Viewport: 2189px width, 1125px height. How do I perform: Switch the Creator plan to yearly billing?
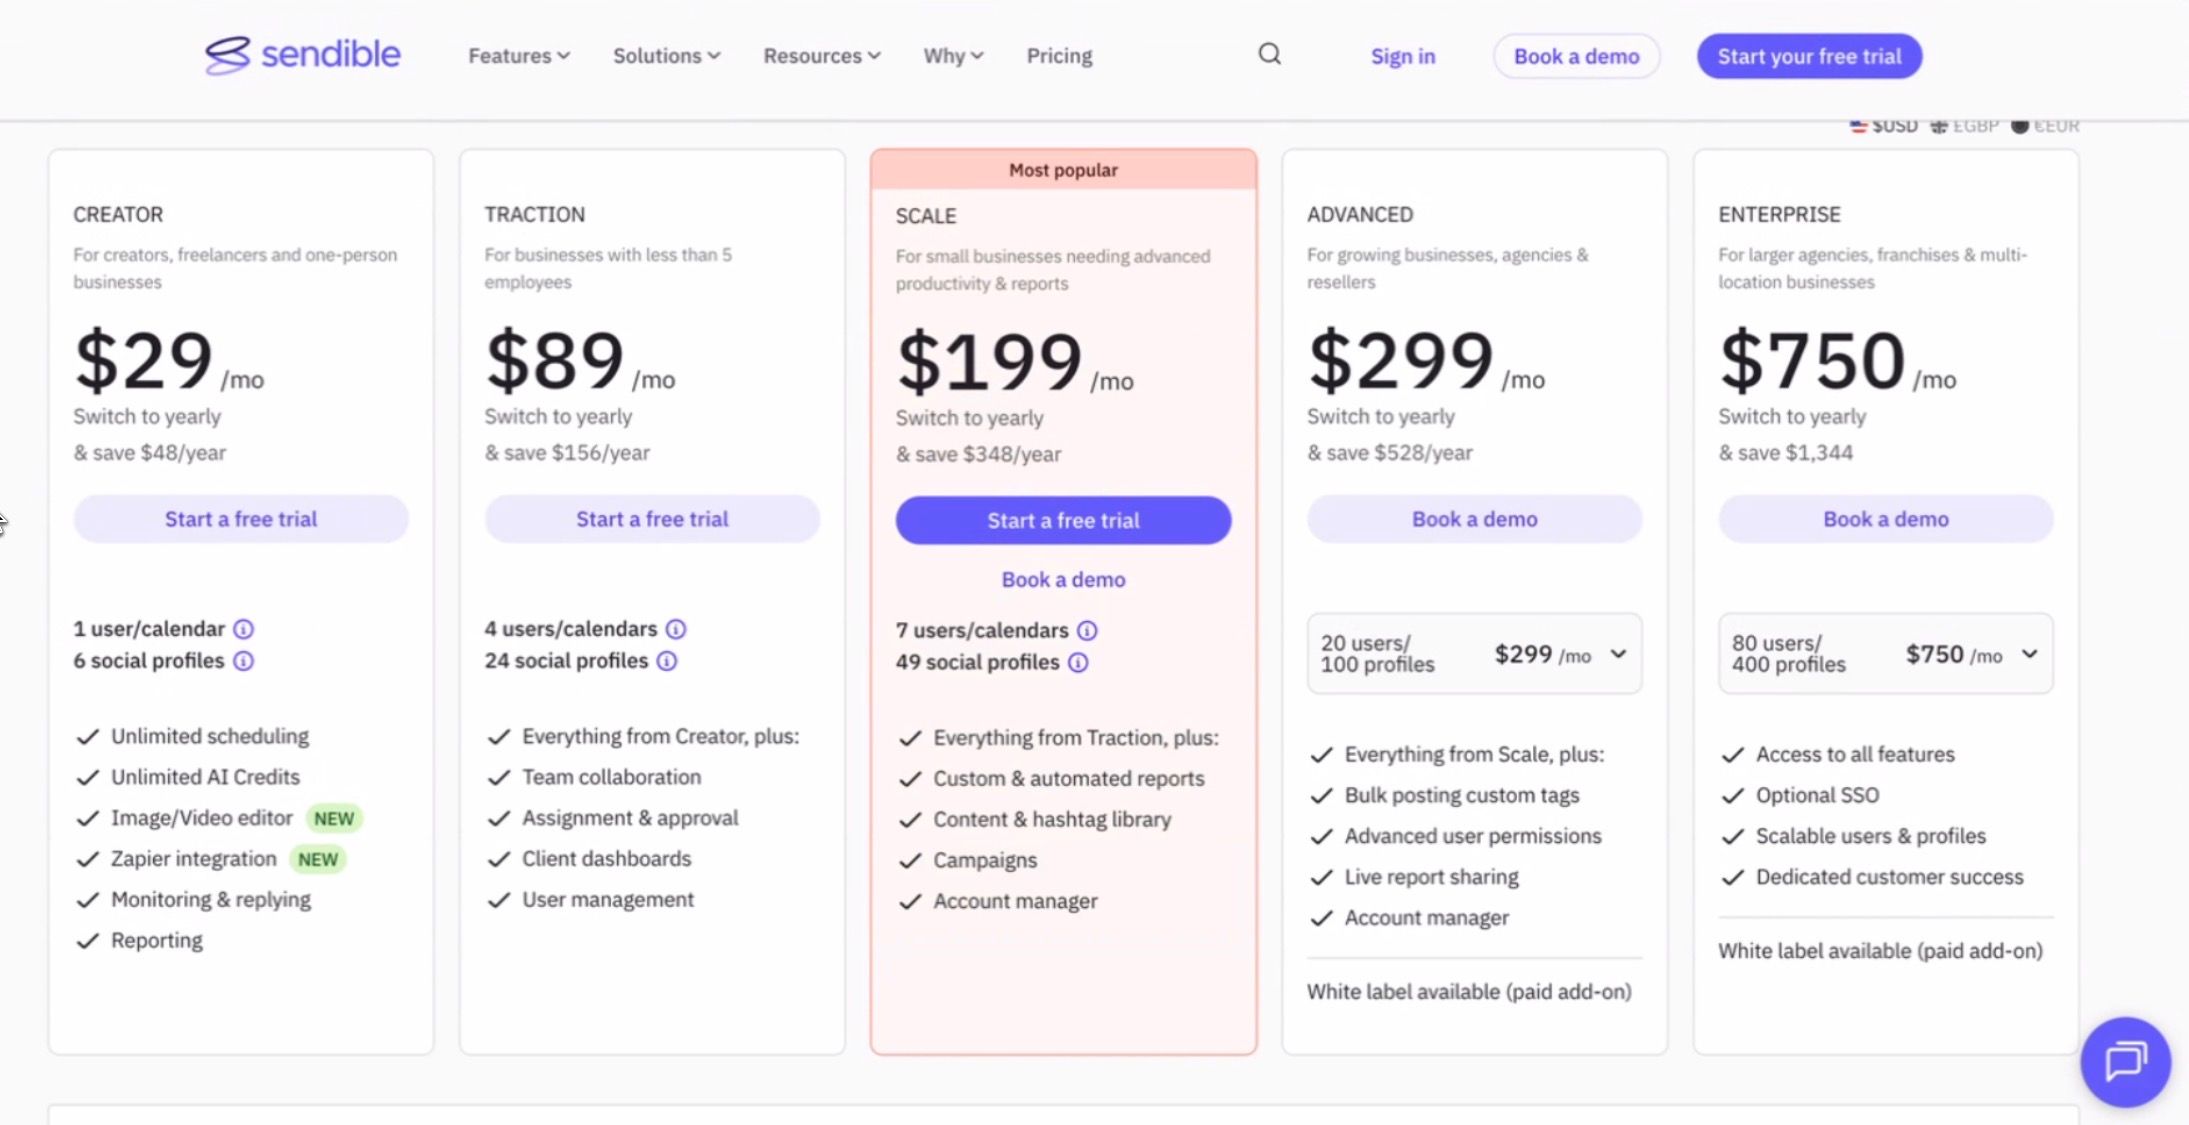(x=146, y=416)
